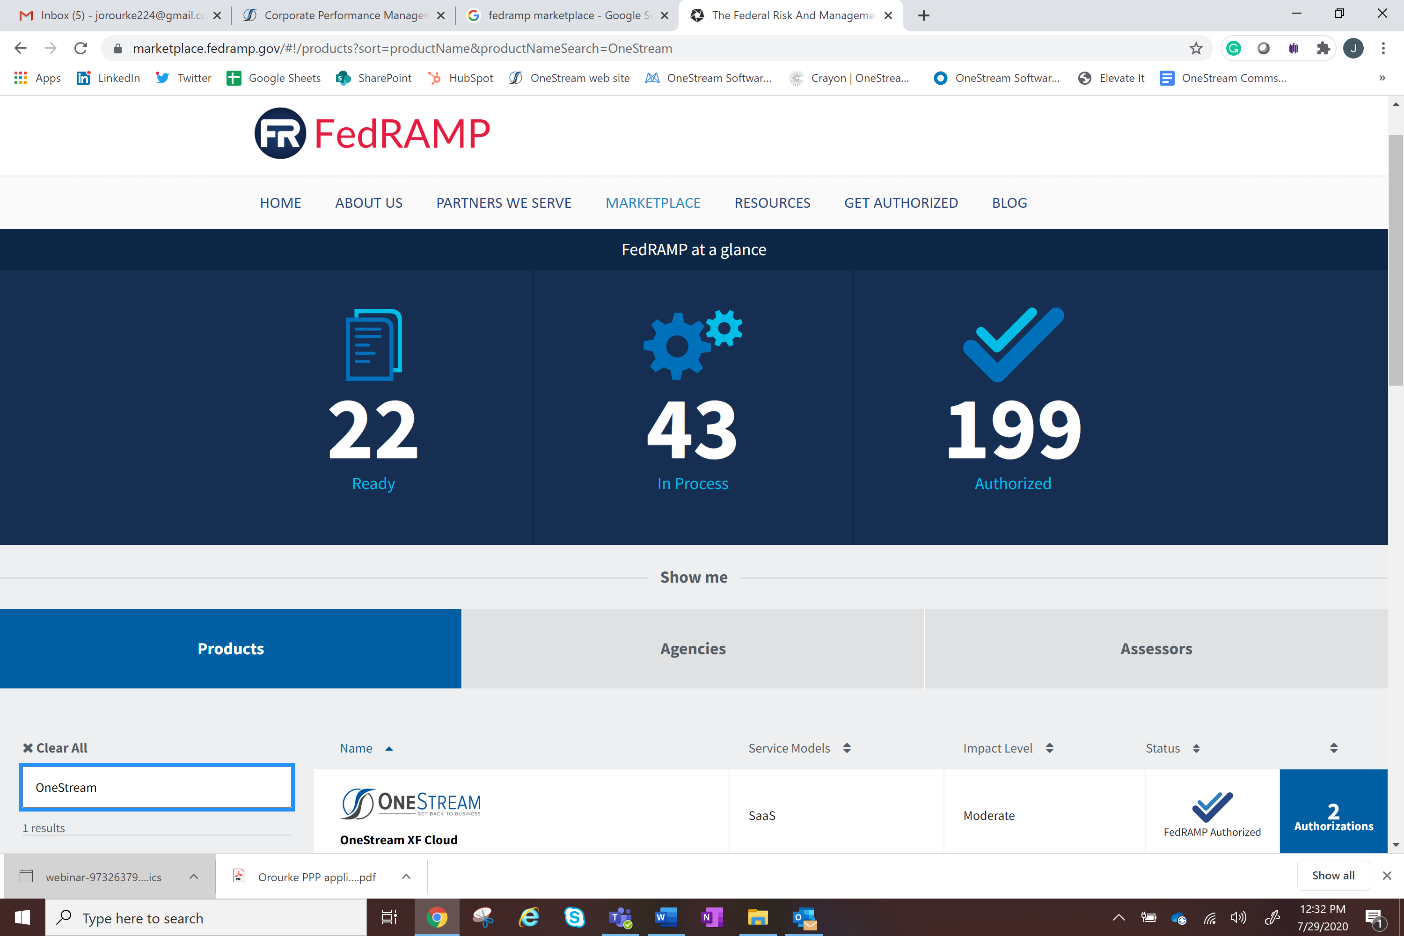The image size is (1404, 936).
Task: Click the In Process gears icon
Action: [x=693, y=344]
